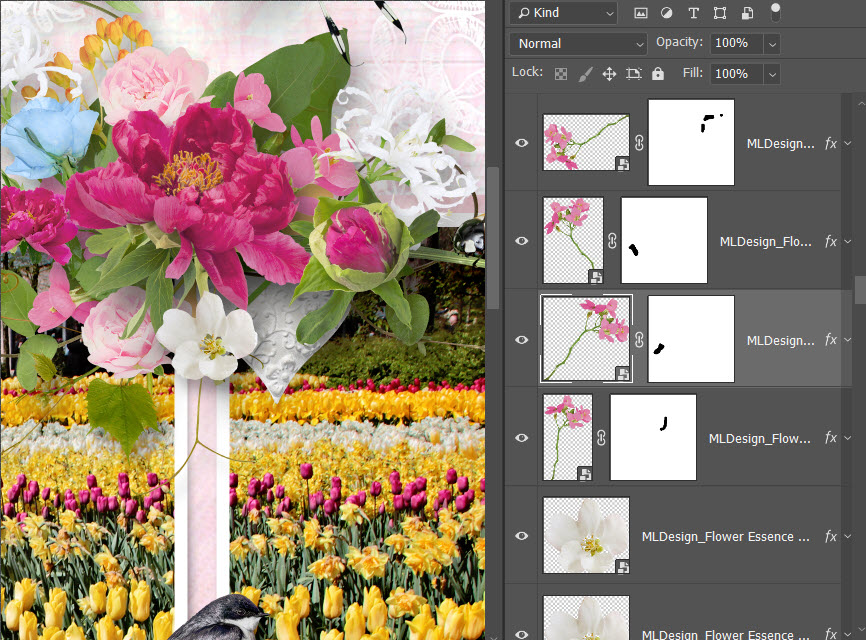Click fx icon on the selected layer
The image size is (866, 640).
pos(831,340)
